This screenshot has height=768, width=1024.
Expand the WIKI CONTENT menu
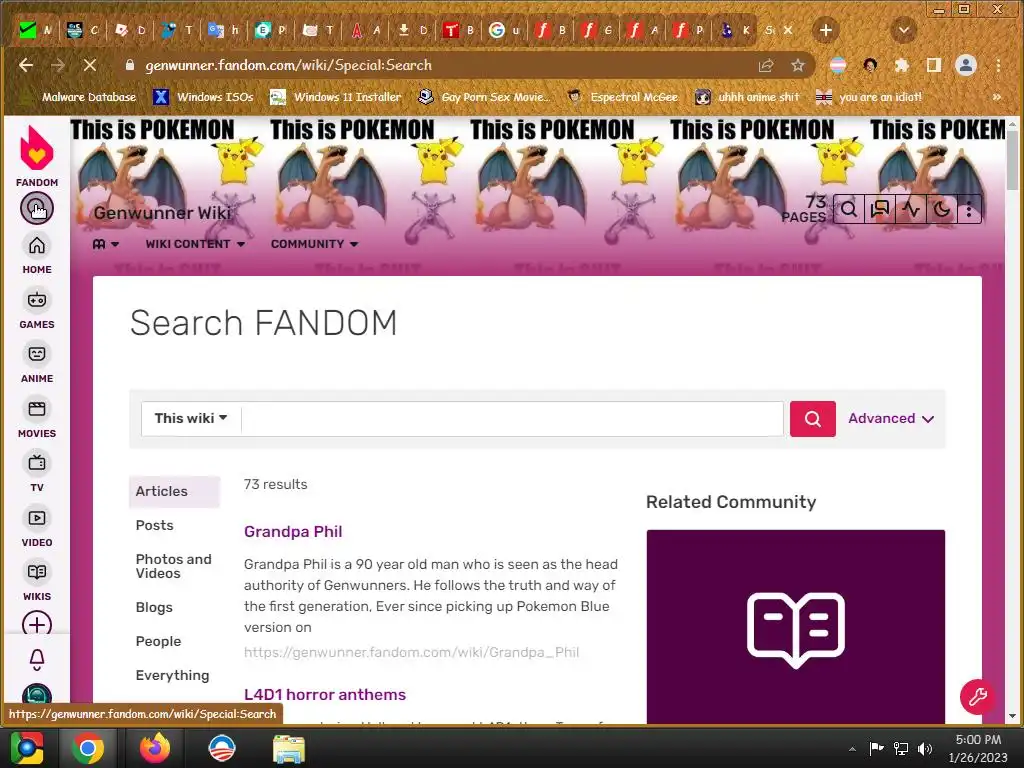coord(195,244)
